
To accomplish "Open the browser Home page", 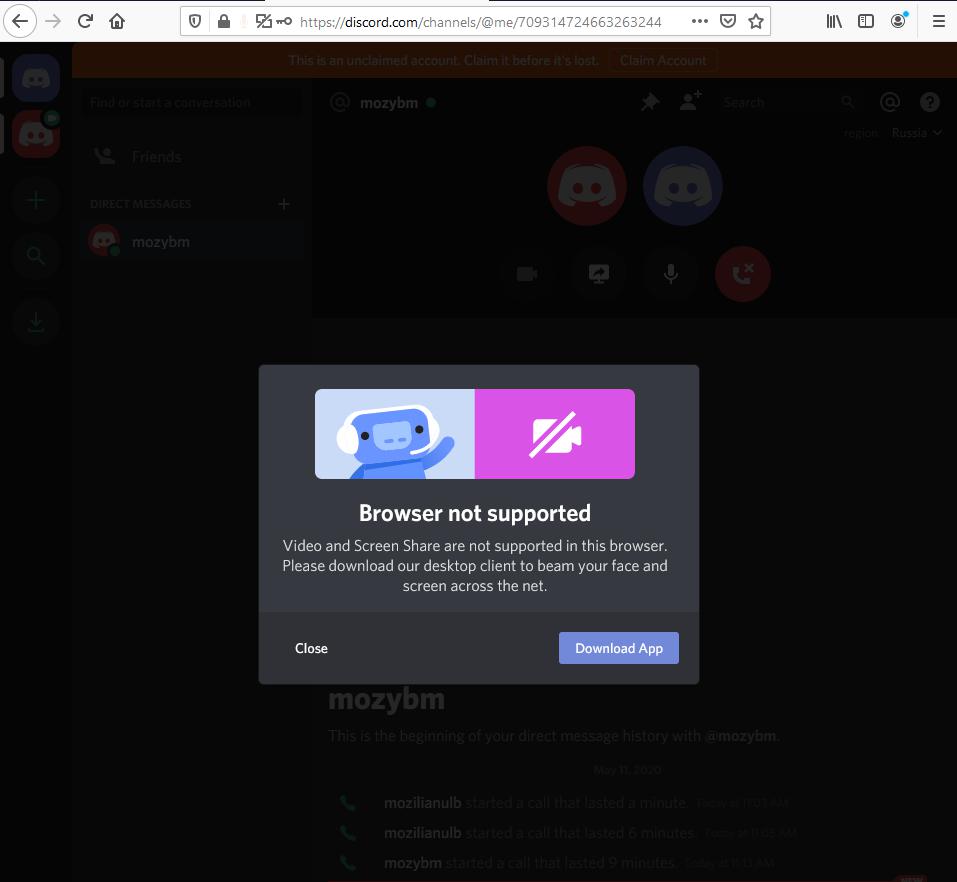I will 117,21.
